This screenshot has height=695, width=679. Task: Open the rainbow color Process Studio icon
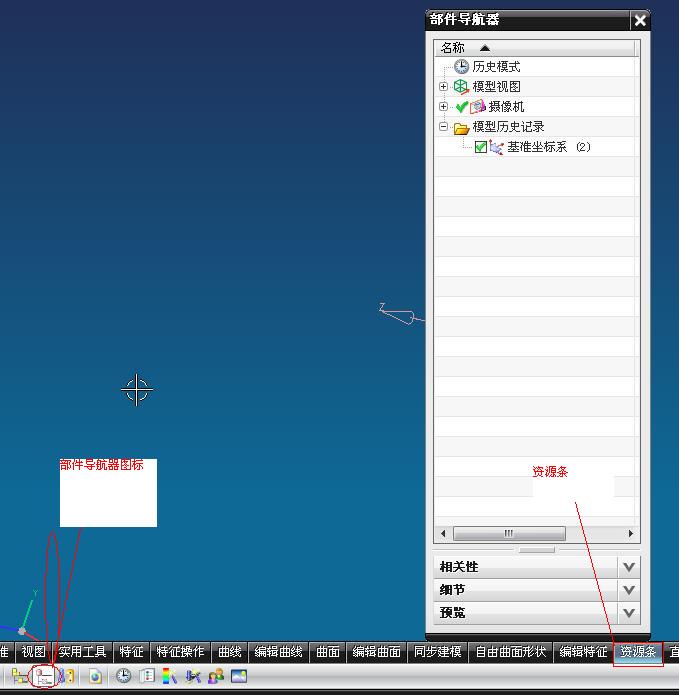click(x=170, y=676)
